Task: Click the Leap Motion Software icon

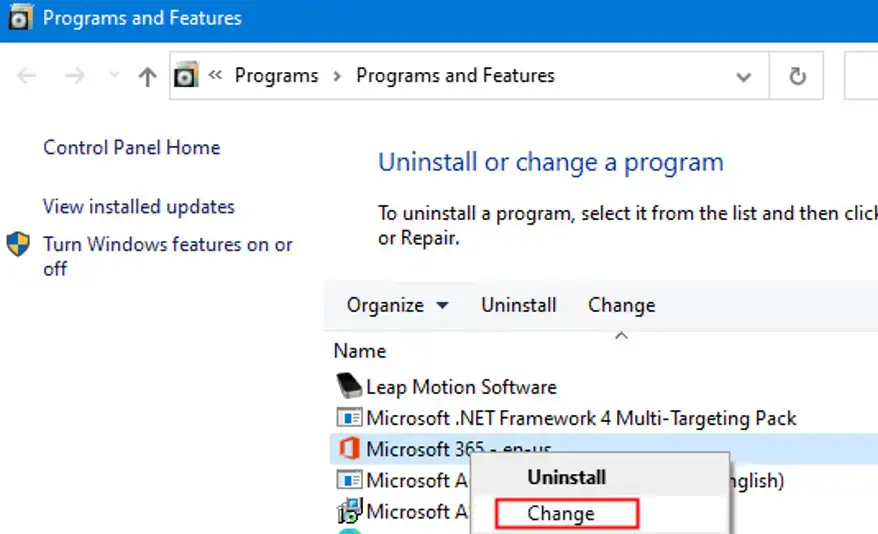Action: coord(348,386)
